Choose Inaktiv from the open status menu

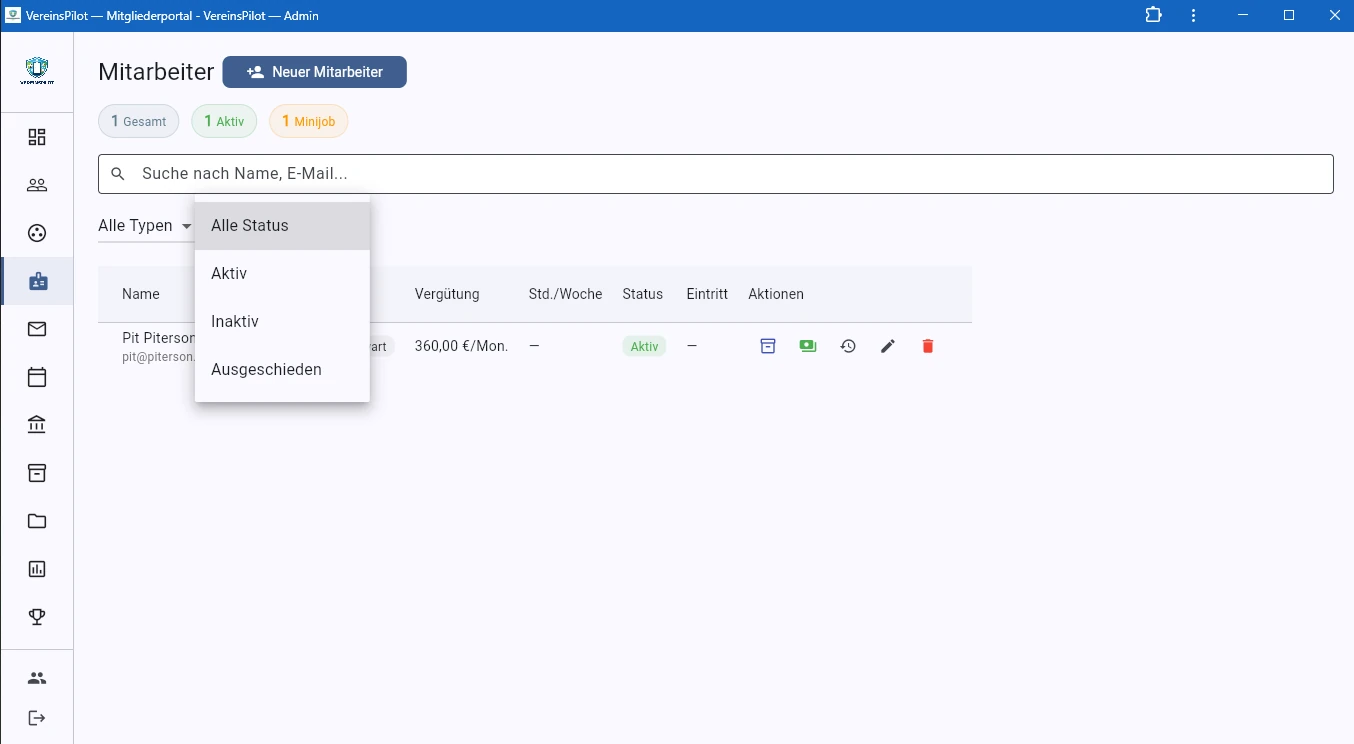(235, 321)
